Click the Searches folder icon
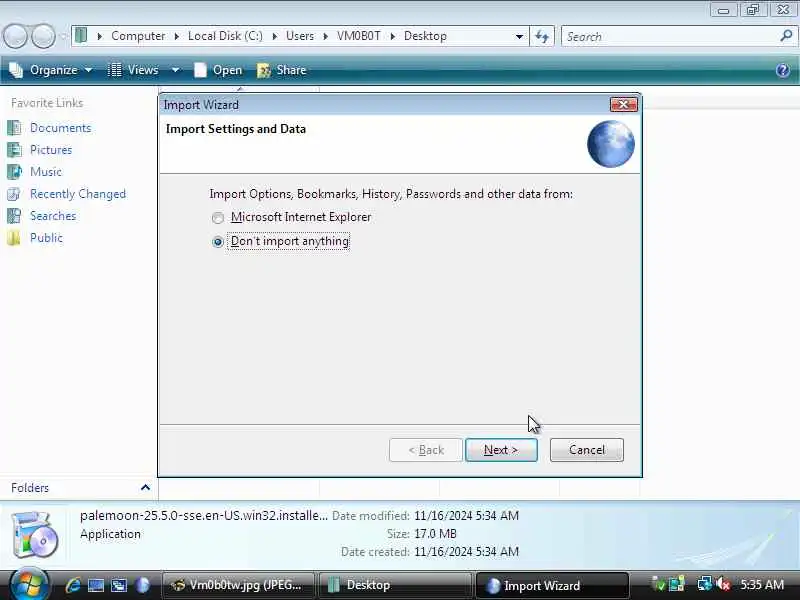 14,216
